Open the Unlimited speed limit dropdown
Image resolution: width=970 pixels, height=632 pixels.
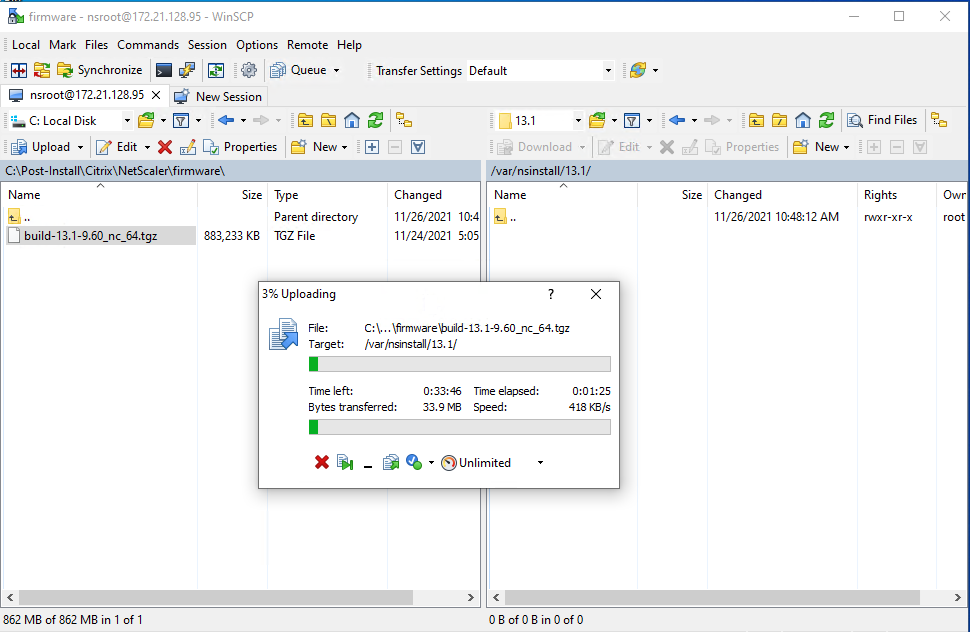click(540, 462)
